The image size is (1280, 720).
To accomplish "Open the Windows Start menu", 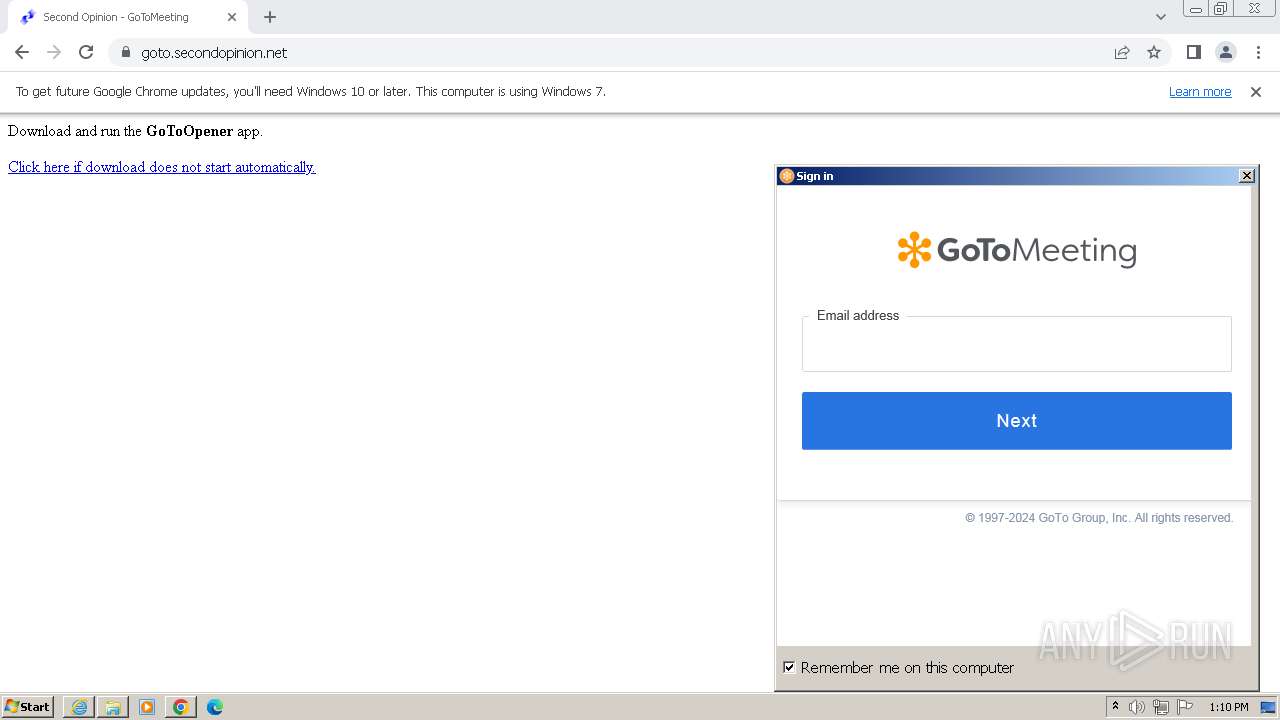I will 28,707.
